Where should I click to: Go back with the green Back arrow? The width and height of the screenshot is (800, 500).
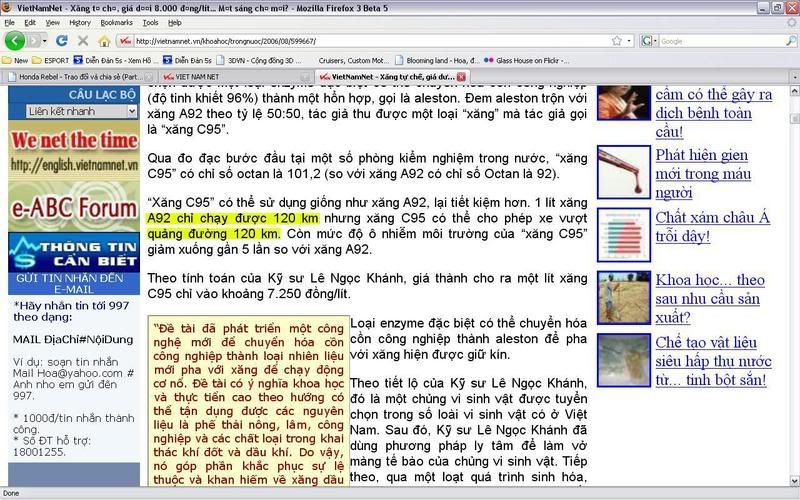(x=15, y=41)
